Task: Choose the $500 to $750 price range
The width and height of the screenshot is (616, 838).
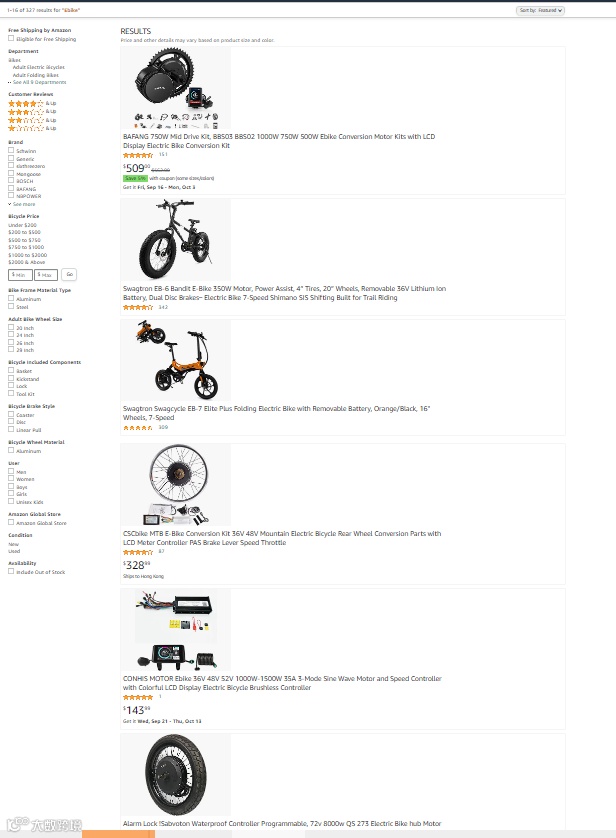Action: 25,240
